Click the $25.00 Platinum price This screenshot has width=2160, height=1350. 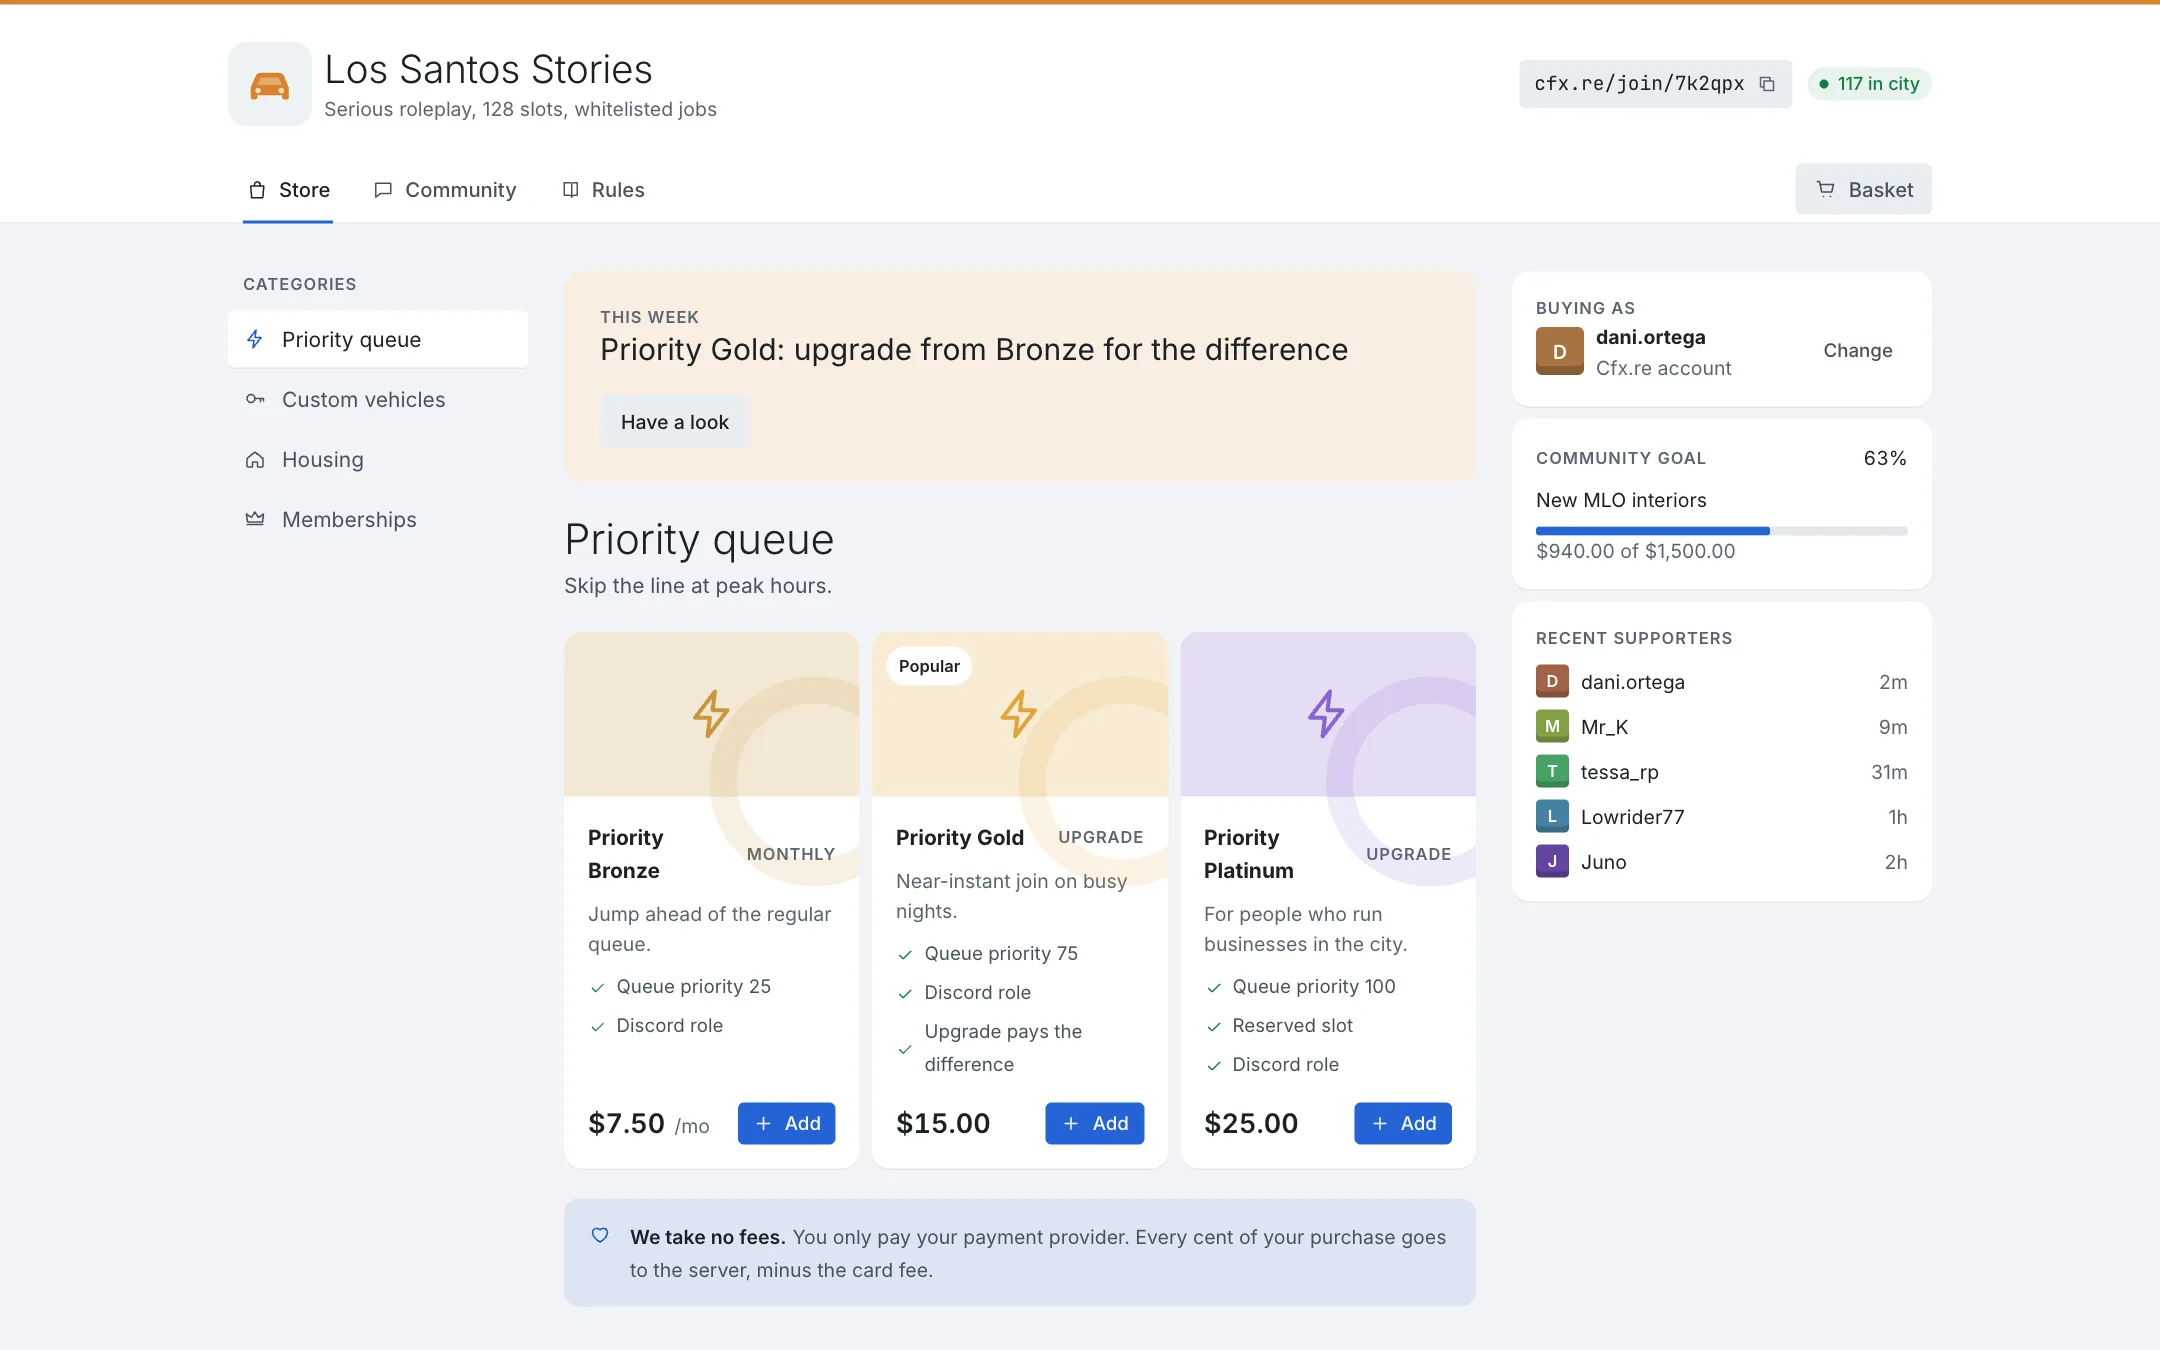pyautogui.click(x=1251, y=1123)
